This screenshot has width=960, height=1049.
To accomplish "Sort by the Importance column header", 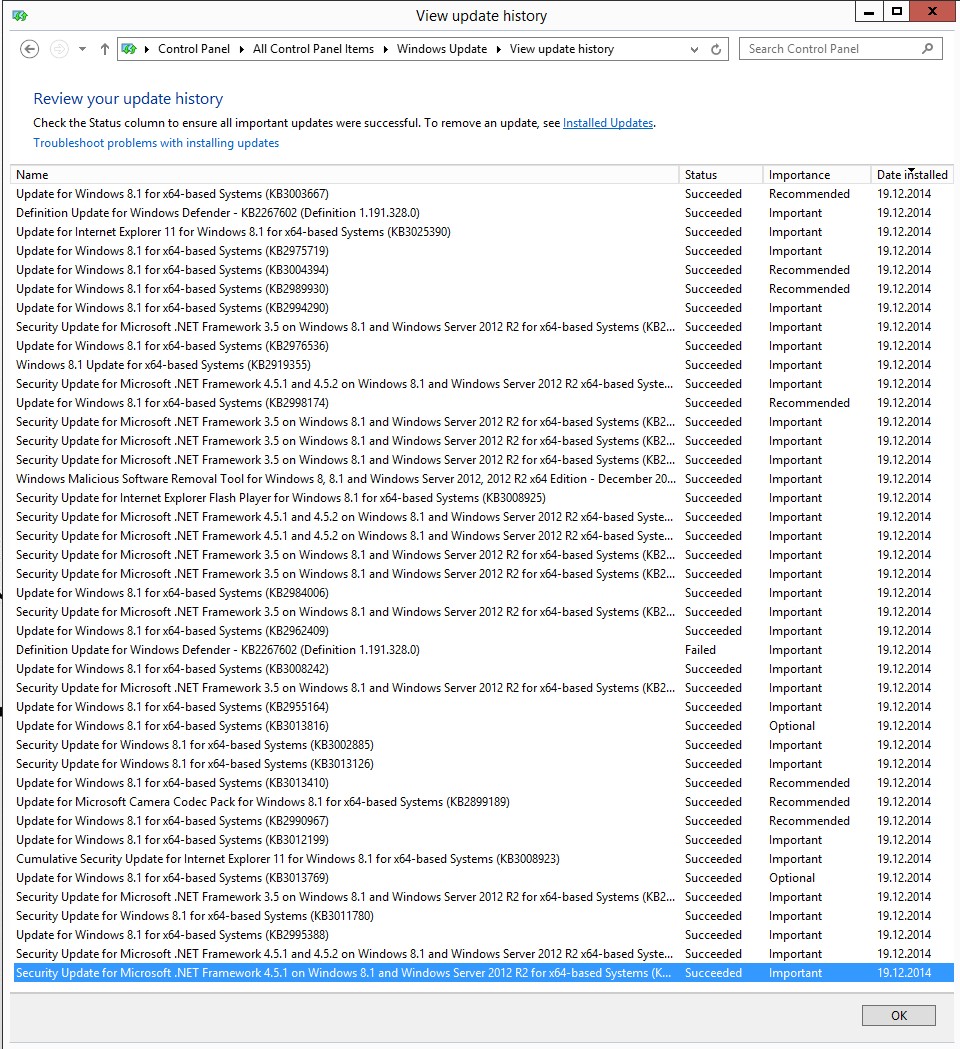I will [x=816, y=175].
